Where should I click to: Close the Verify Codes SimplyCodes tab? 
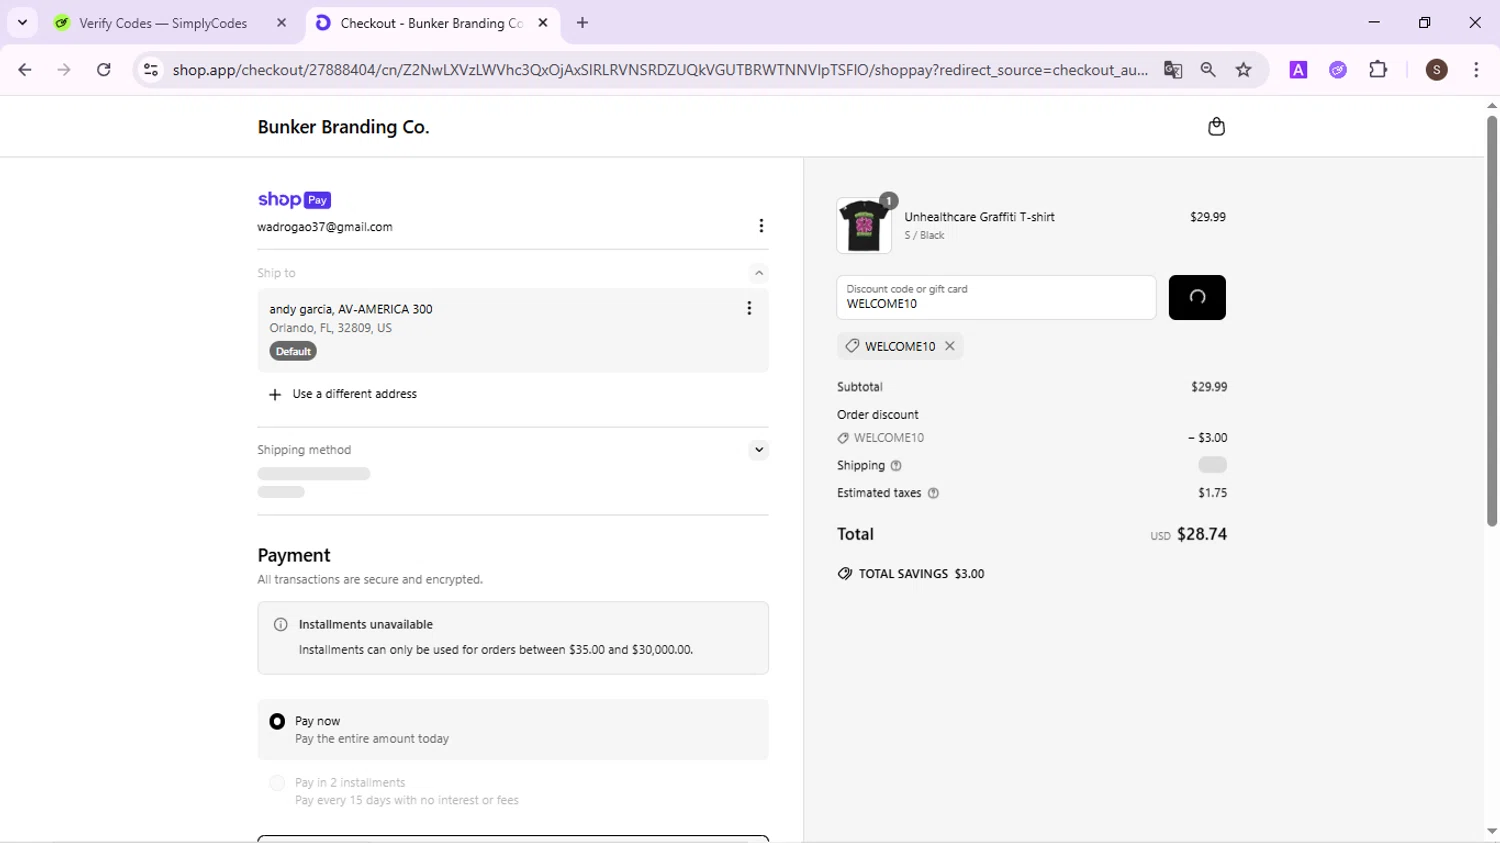click(282, 22)
